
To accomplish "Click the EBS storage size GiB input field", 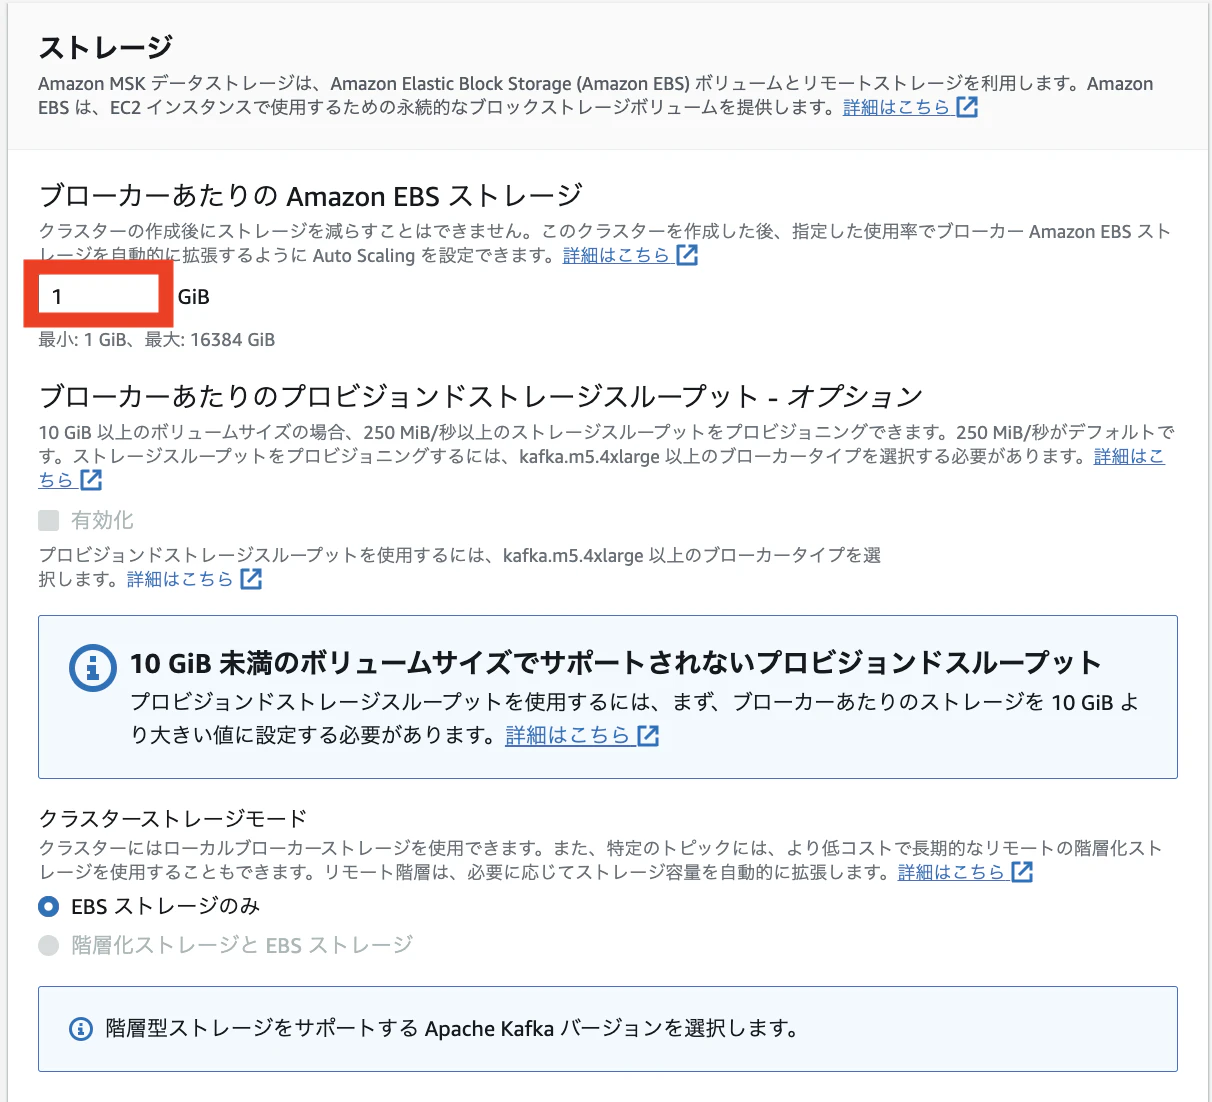I will [x=98, y=296].
